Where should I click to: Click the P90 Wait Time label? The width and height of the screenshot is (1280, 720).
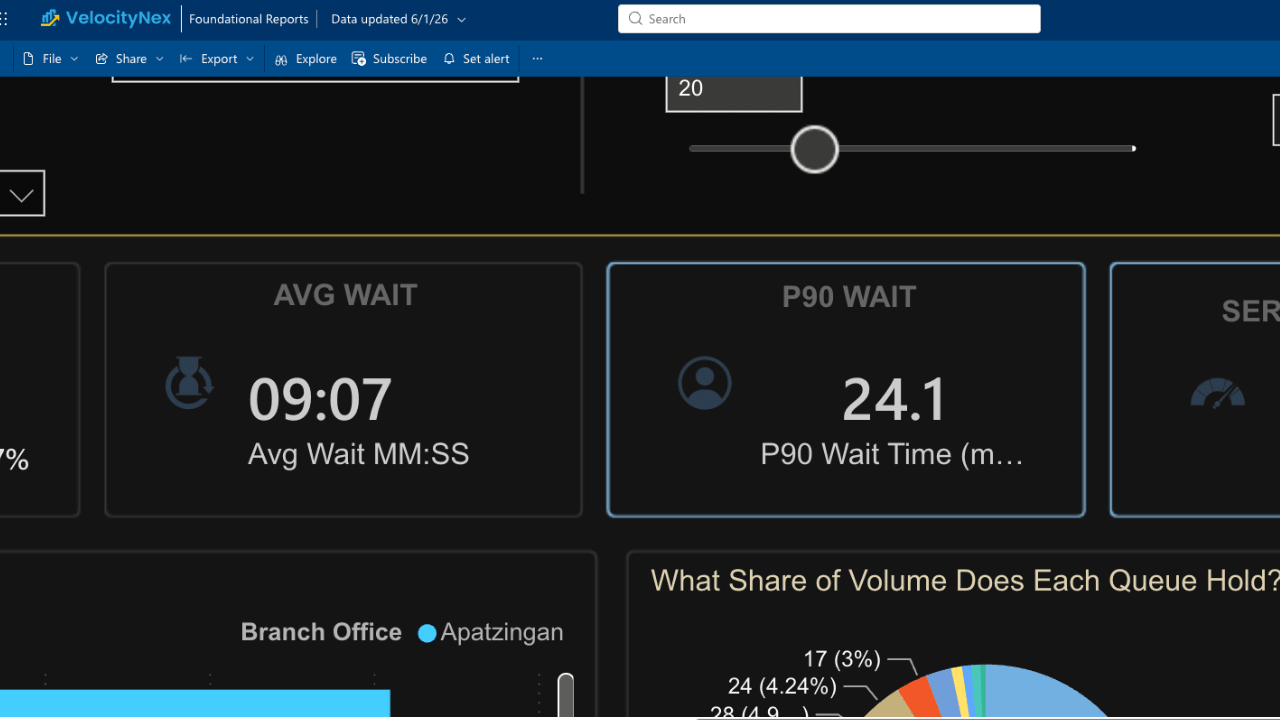click(892, 455)
